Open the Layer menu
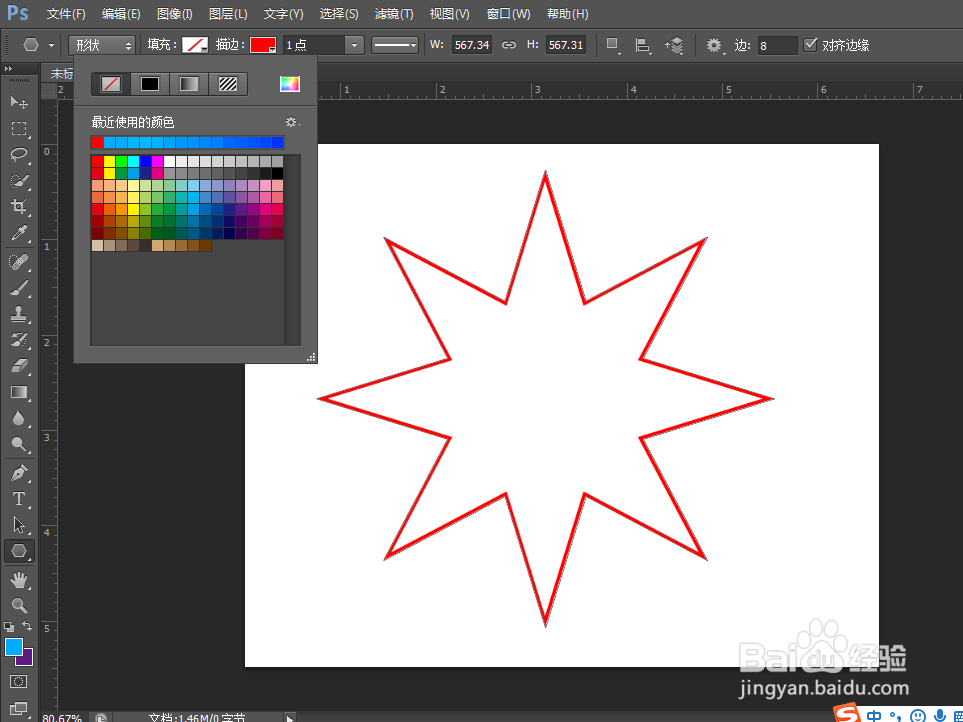This screenshot has width=963, height=722. [x=228, y=14]
